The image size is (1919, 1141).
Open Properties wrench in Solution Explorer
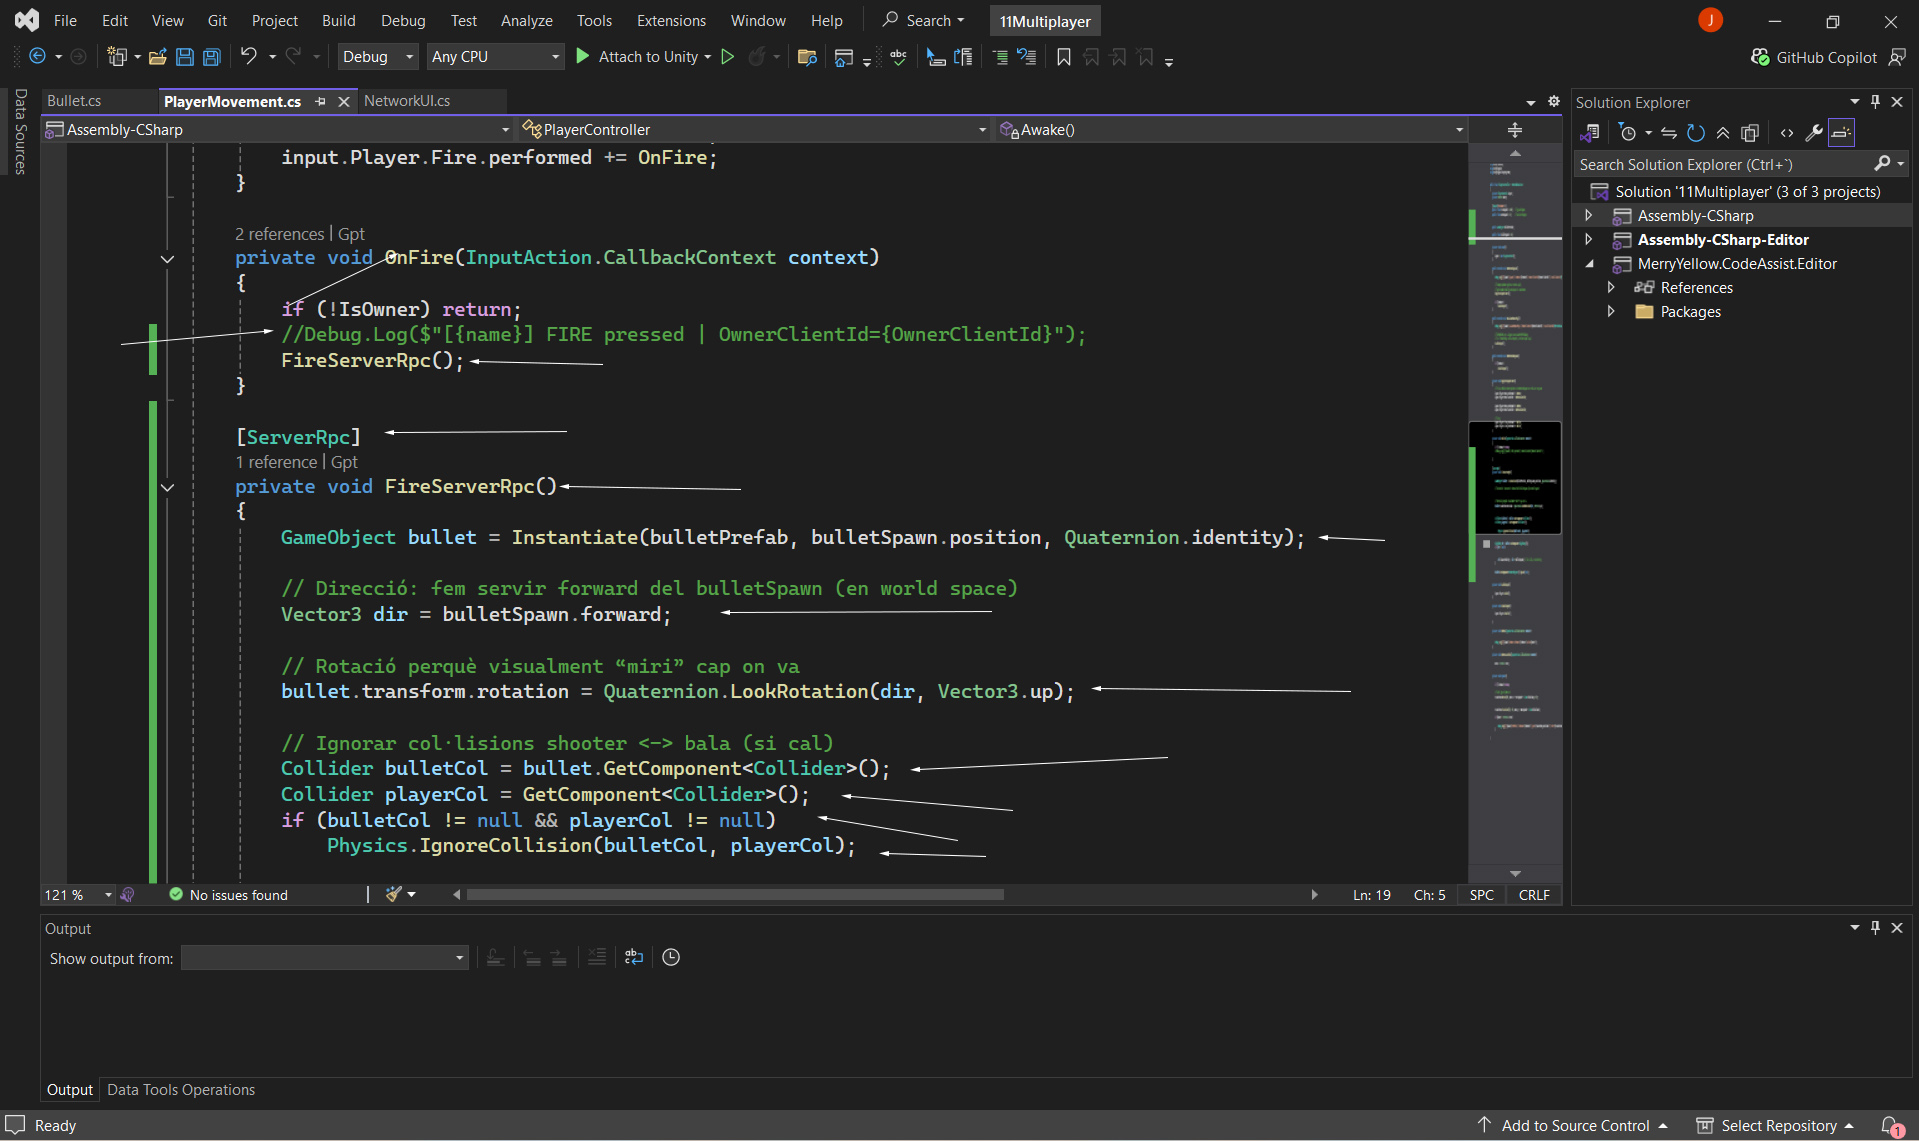[x=1813, y=133]
